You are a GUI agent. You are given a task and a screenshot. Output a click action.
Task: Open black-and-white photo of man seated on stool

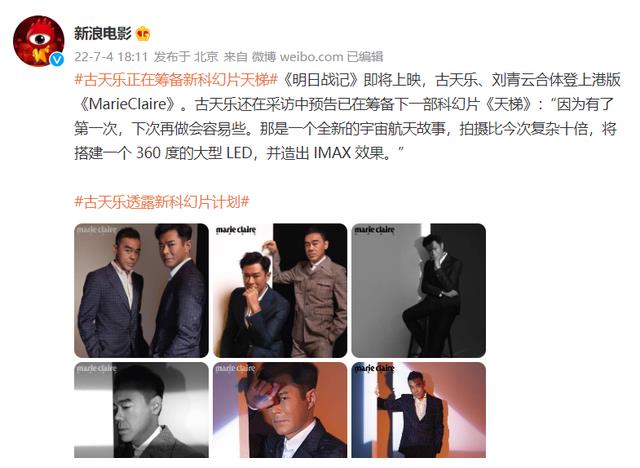(x=418, y=291)
